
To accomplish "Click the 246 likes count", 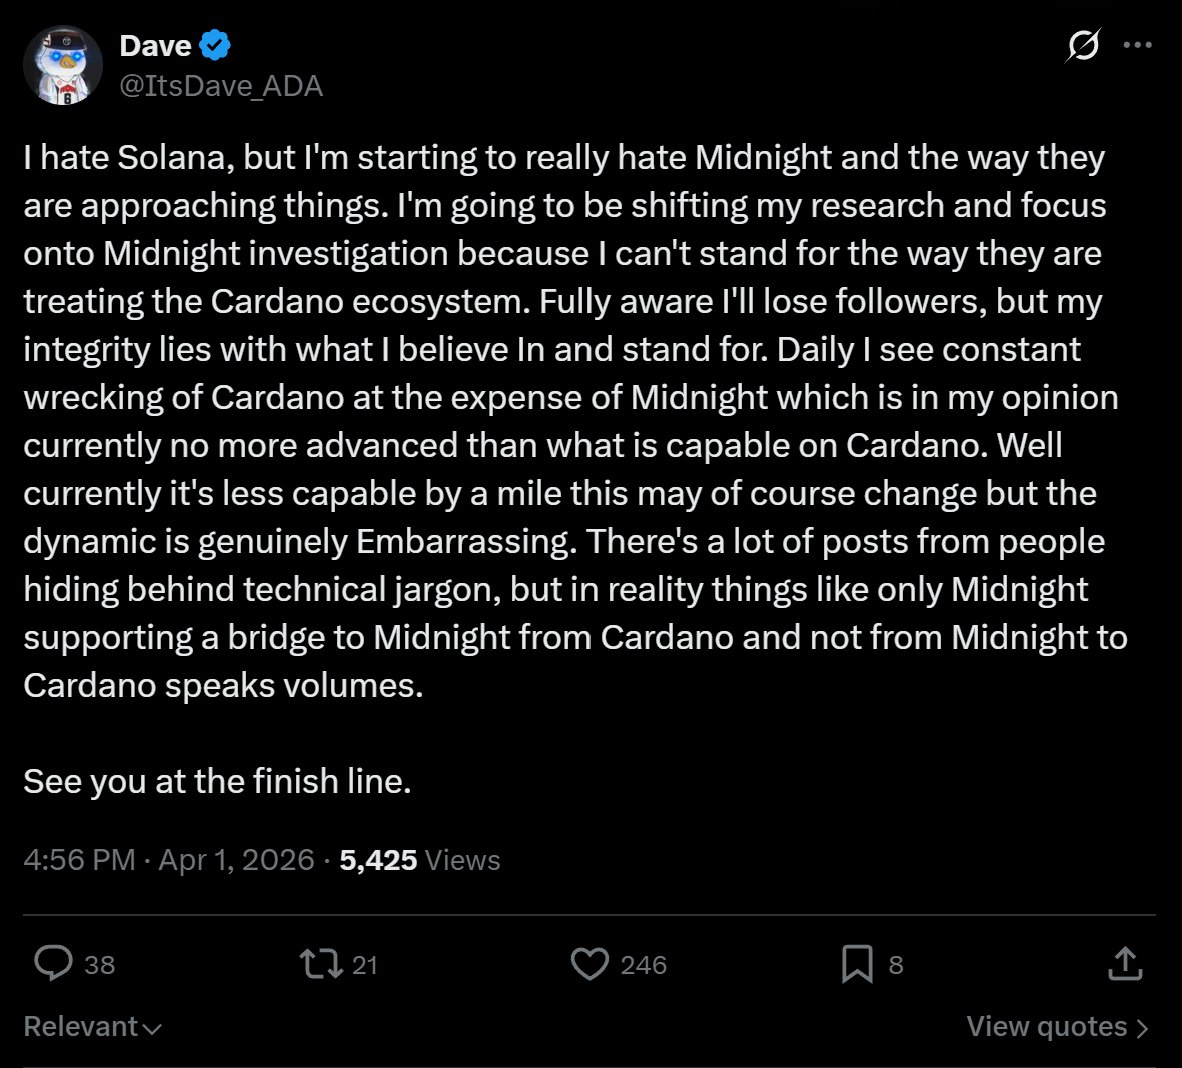I will (x=643, y=964).
